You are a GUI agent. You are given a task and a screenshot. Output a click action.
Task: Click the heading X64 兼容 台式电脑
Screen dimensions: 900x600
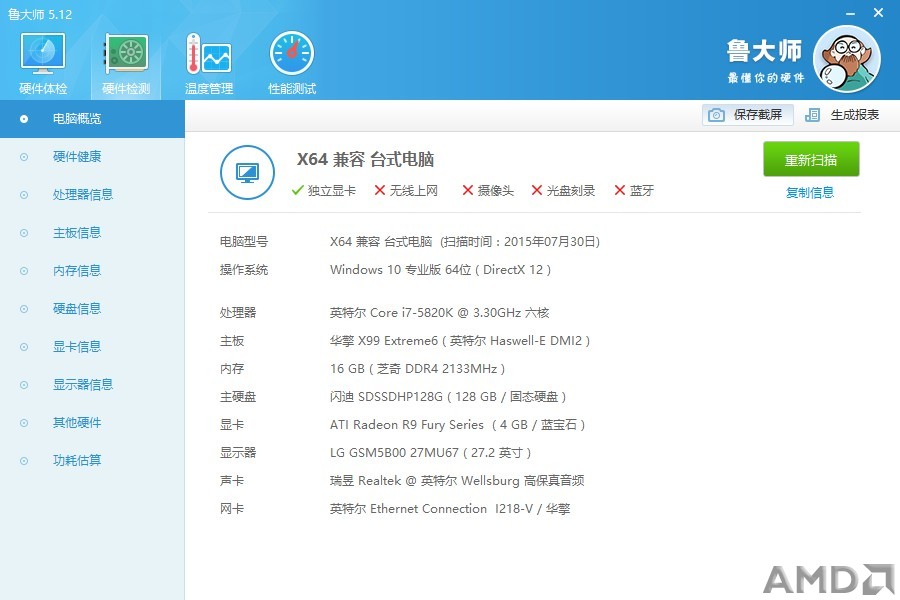[x=365, y=159]
